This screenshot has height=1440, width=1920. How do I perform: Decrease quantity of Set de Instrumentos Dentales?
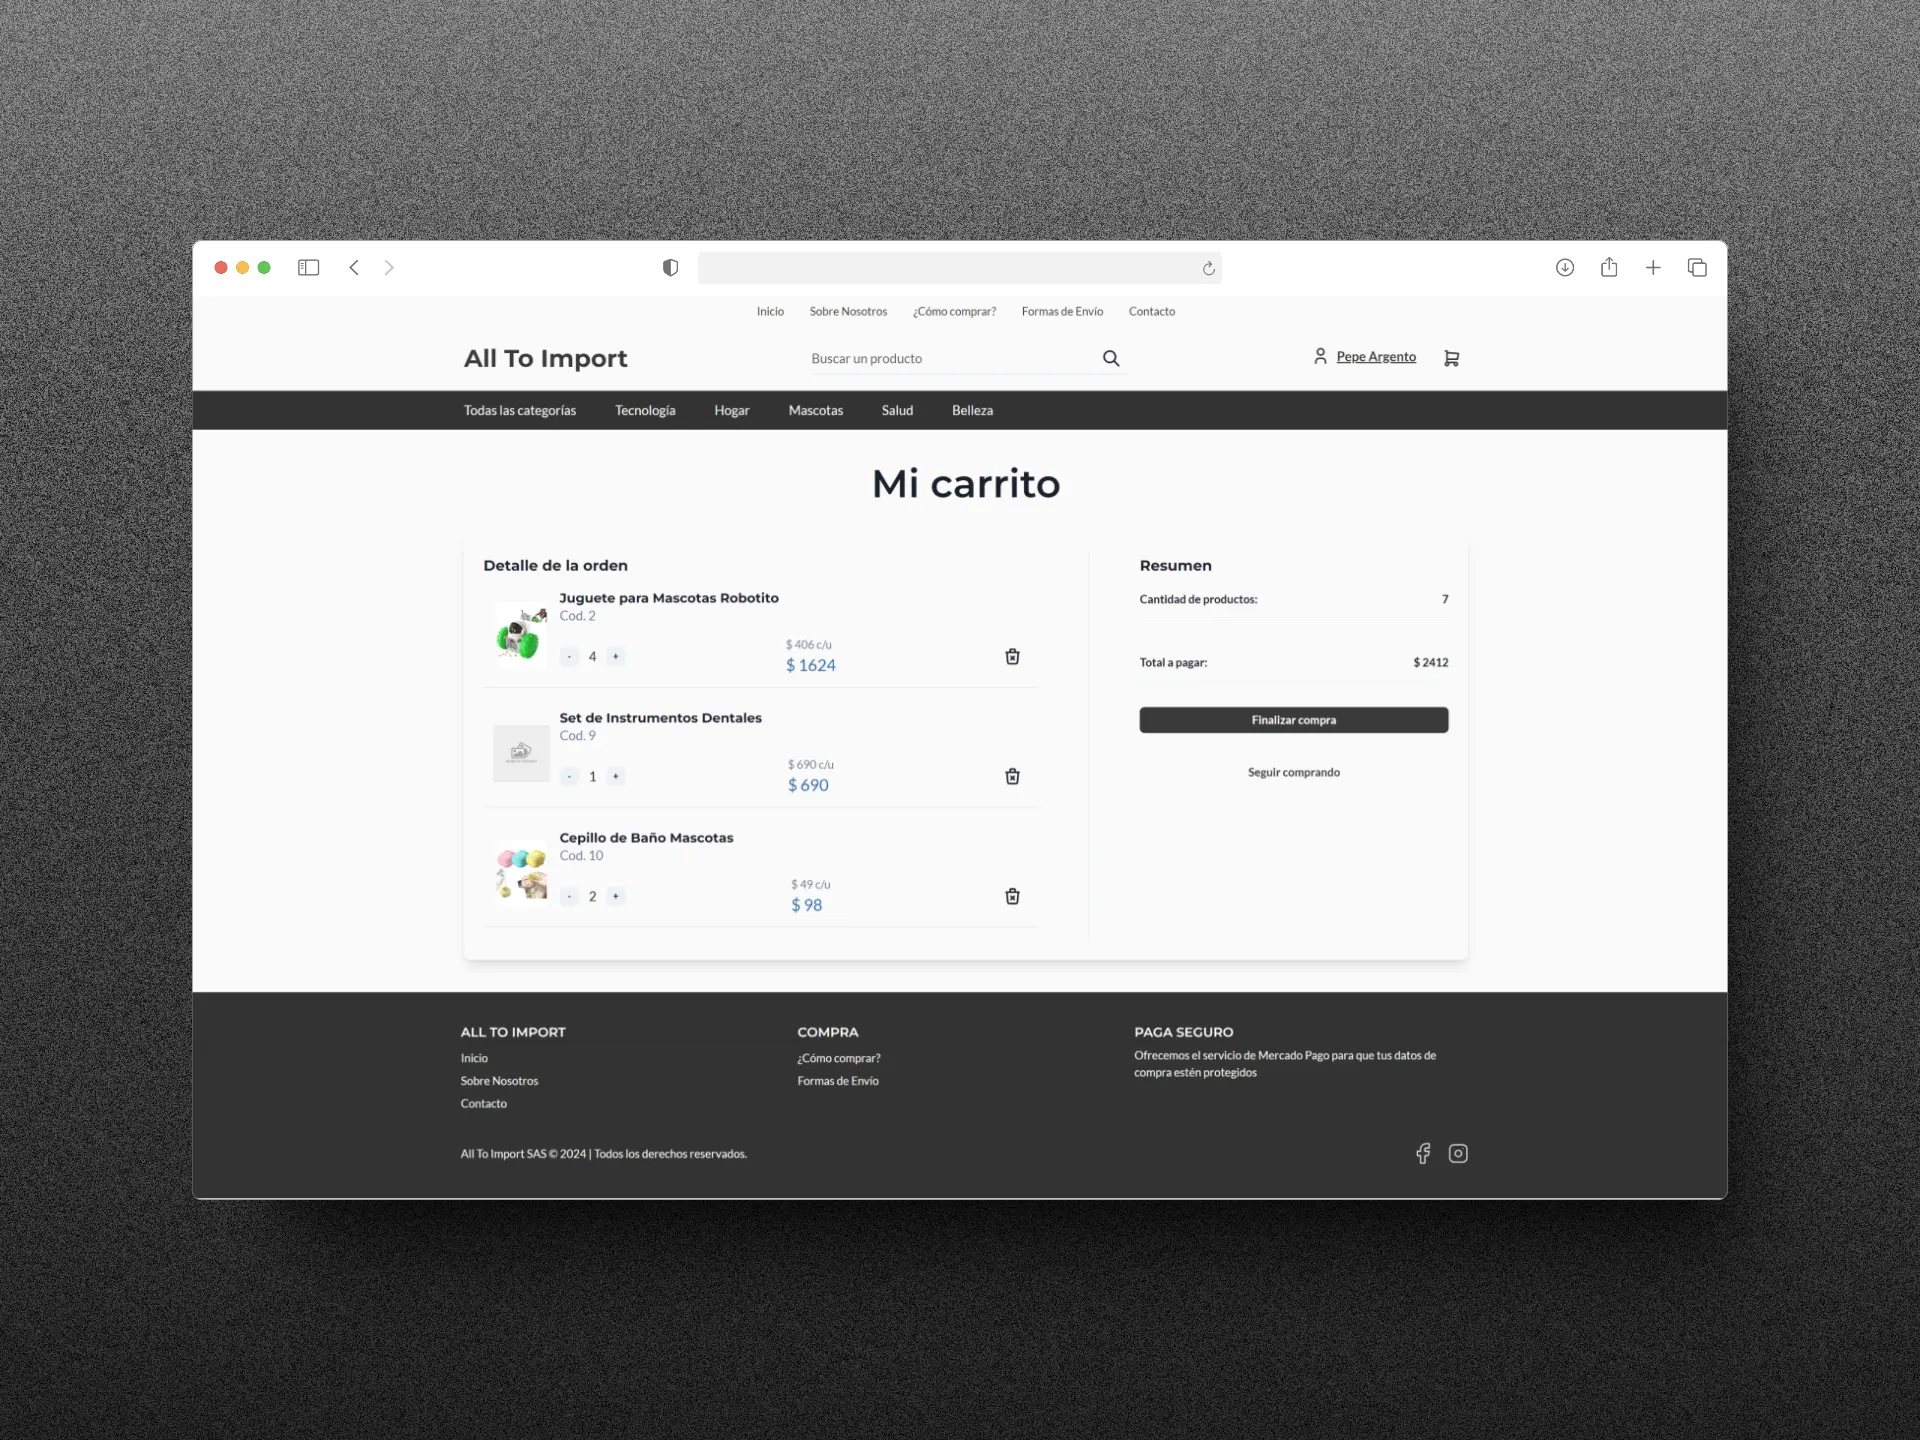coord(569,777)
